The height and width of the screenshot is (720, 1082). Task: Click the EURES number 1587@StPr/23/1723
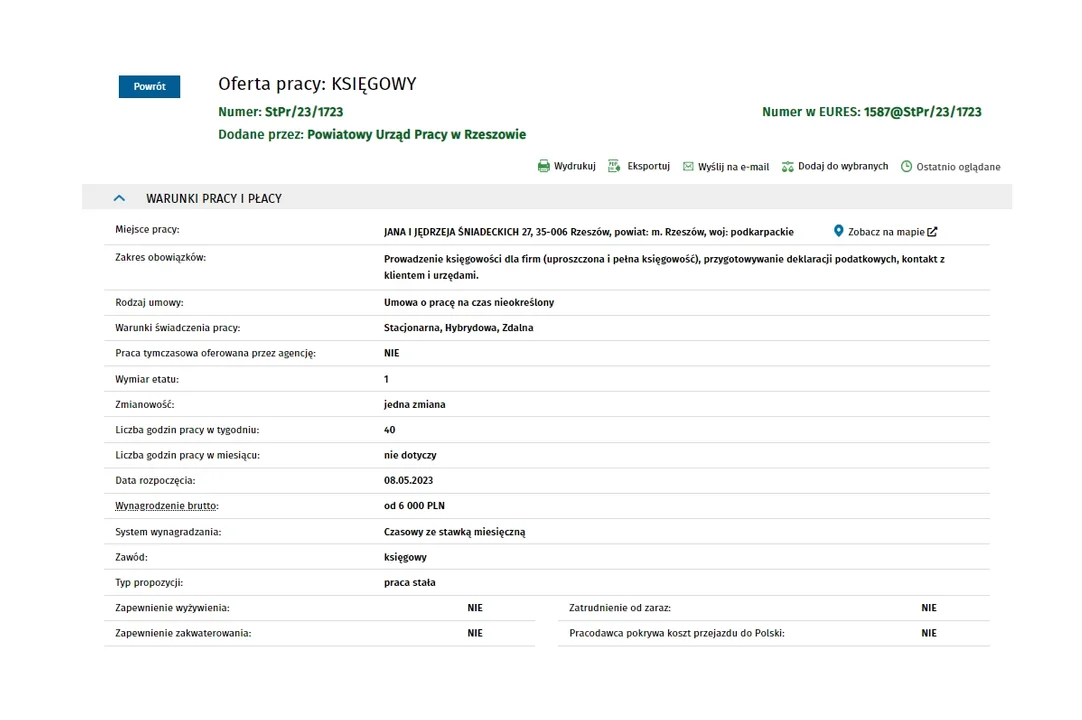click(x=923, y=112)
